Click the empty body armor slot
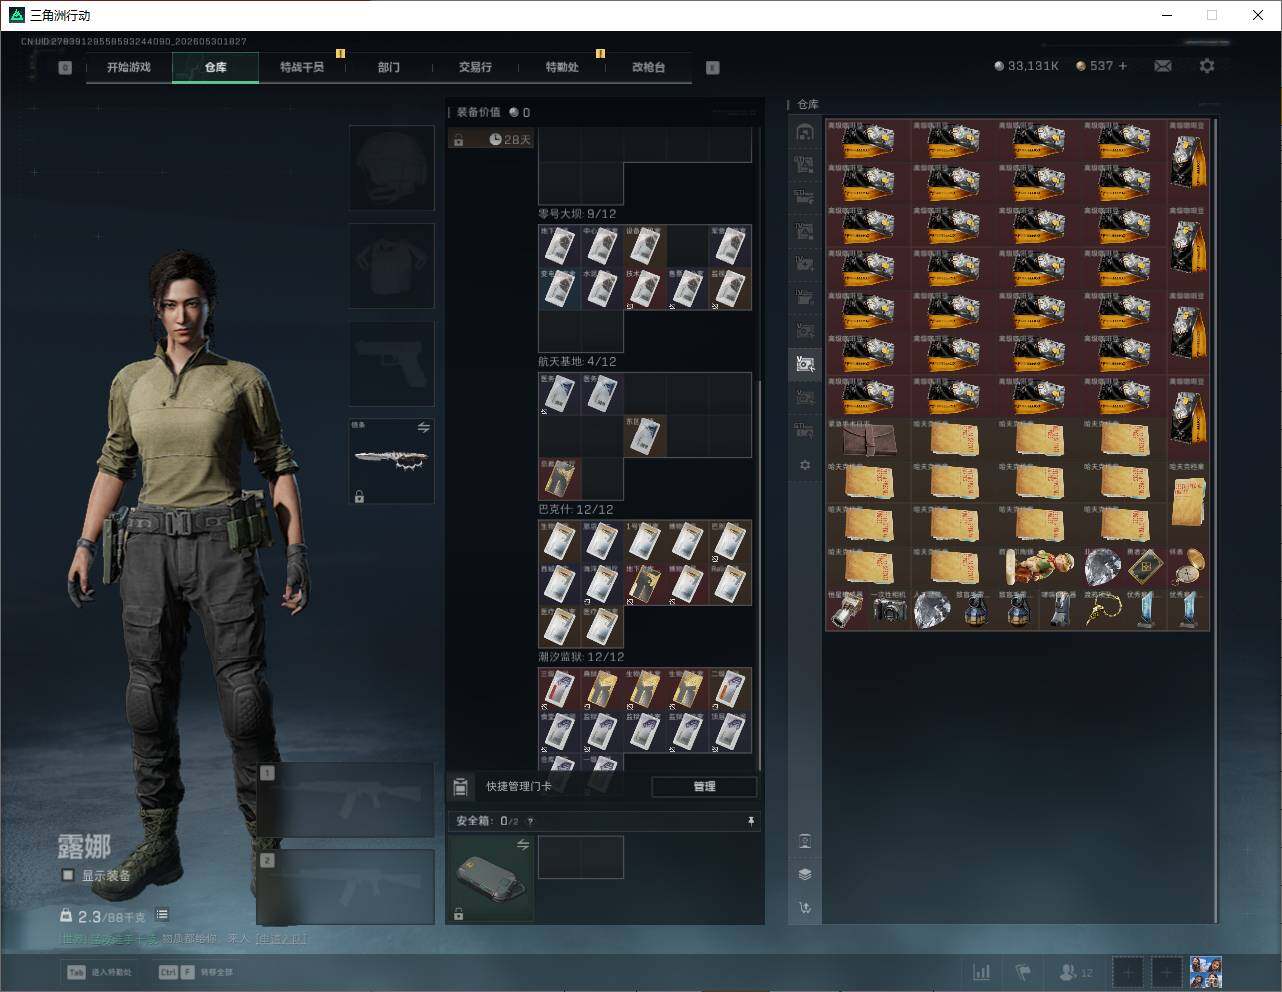The image size is (1282, 992). pyautogui.click(x=391, y=266)
